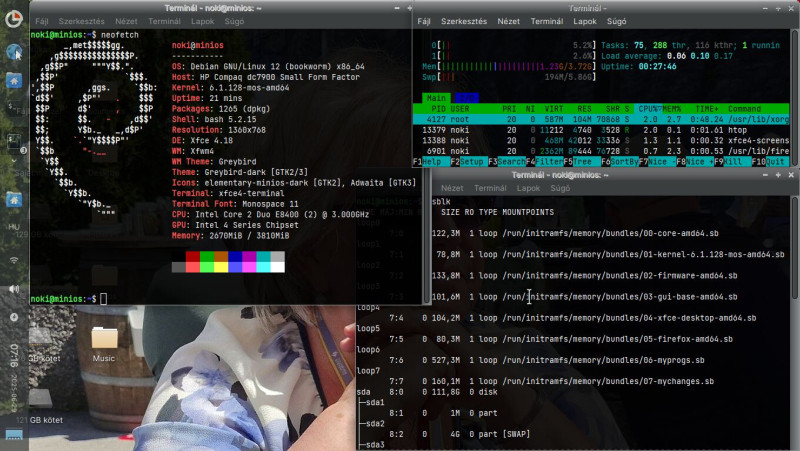Open Lapok menu in the htop terminal
Viewport: 800px width, 451px height.
585,21
